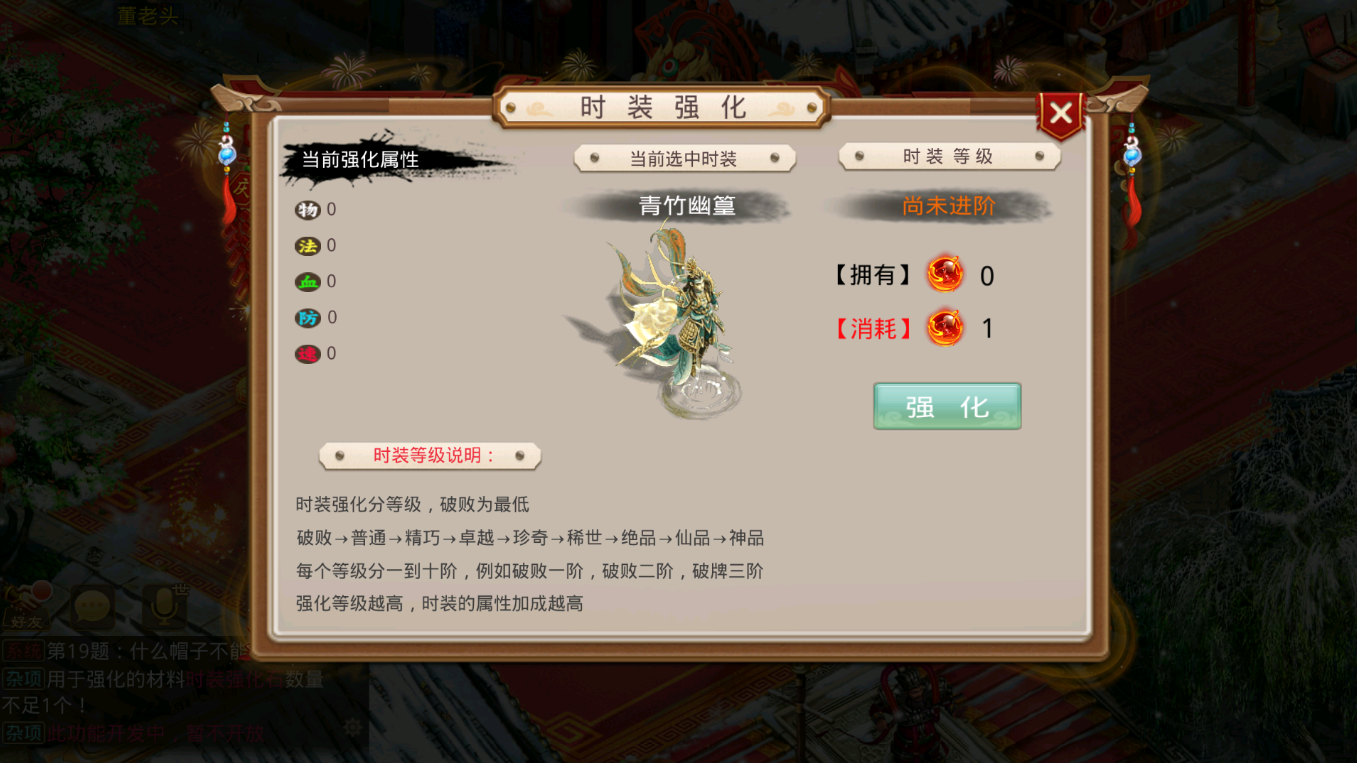This screenshot has height=763, width=1357.
Task: Close the 时装强化 dialog with red X
Action: coord(1061,114)
